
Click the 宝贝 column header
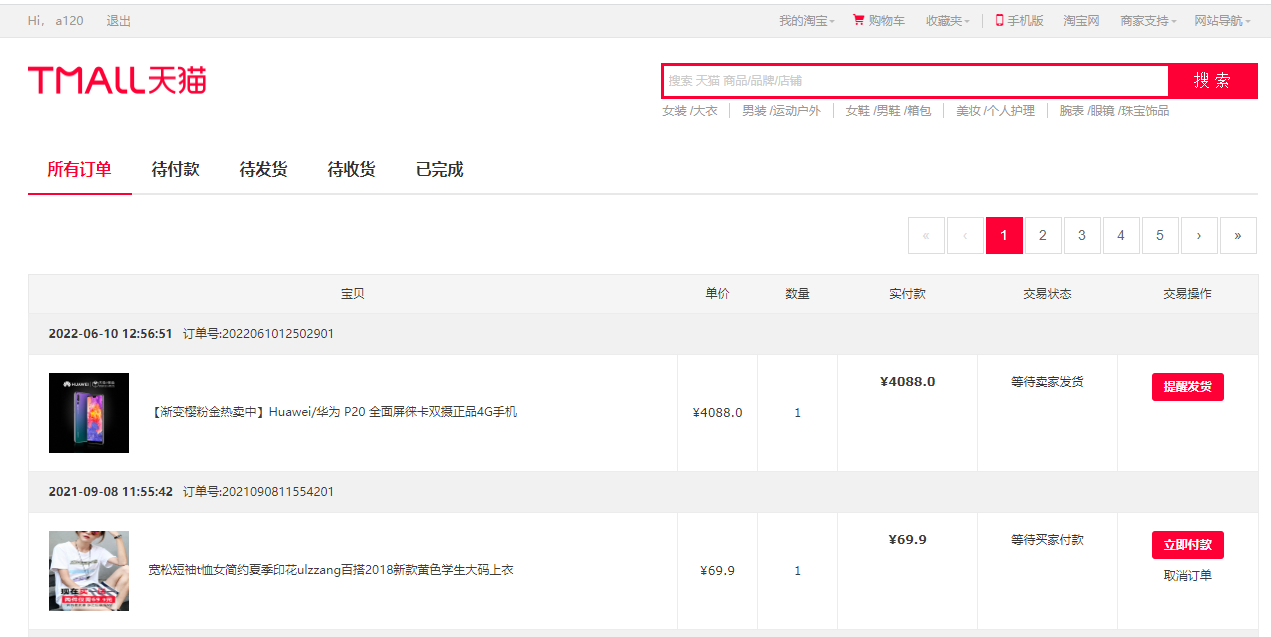click(x=353, y=294)
